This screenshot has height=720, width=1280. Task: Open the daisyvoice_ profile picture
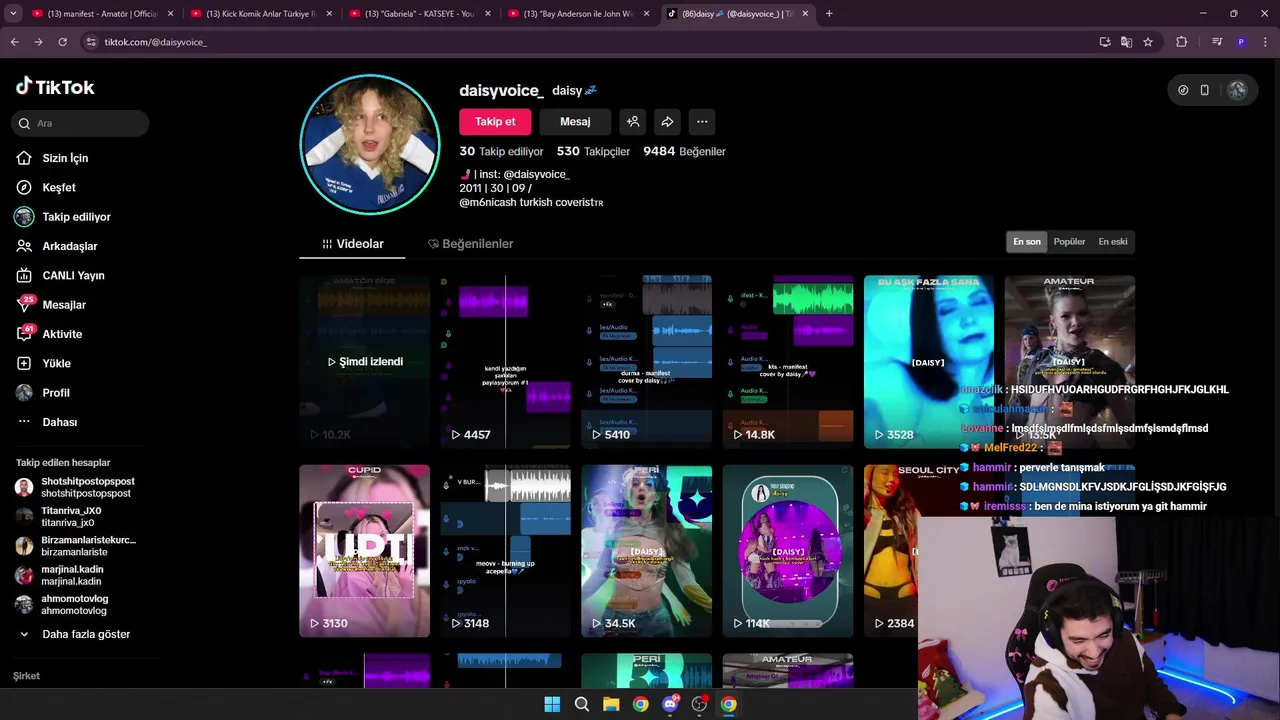point(370,144)
